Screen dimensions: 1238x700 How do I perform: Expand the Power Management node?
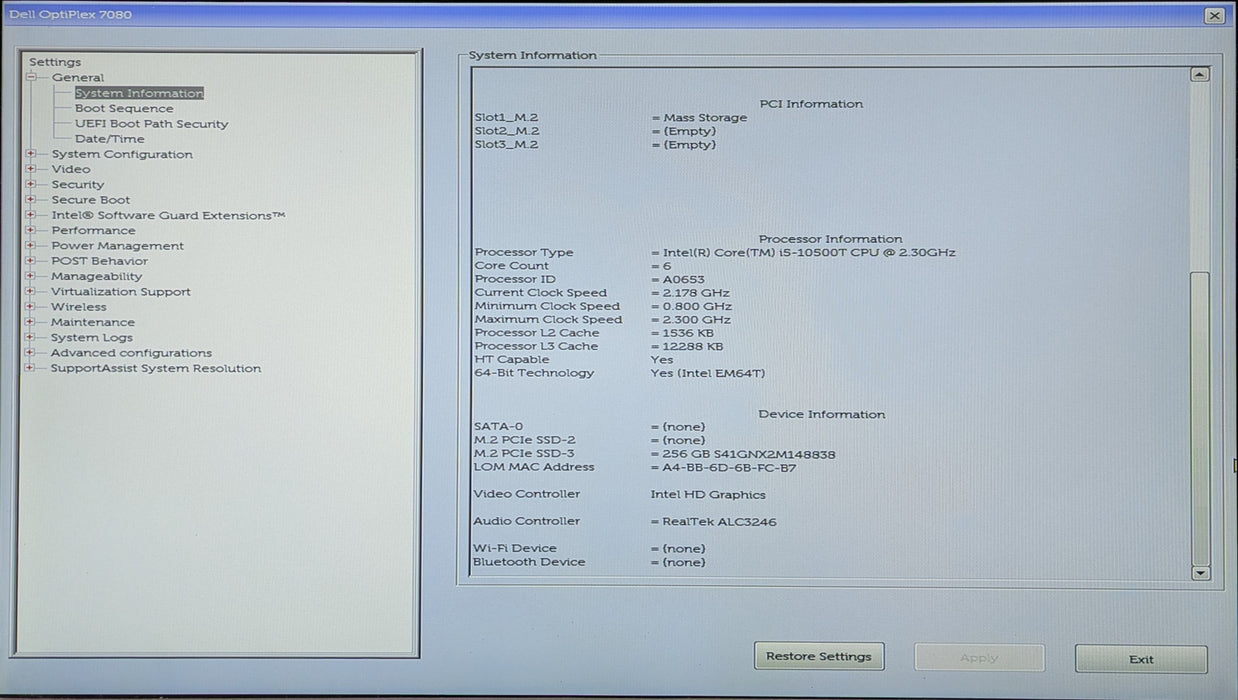click(x=31, y=246)
